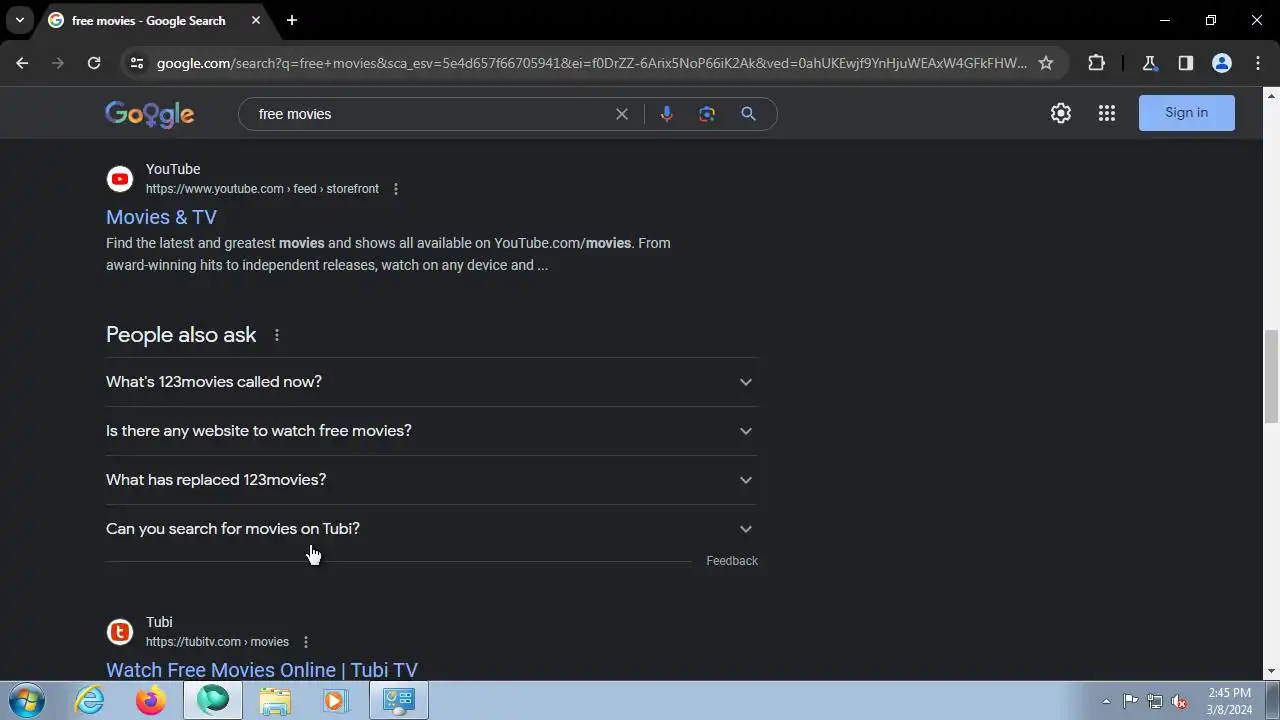Open the muted volume tray icon
The height and width of the screenshot is (720, 1280).
tap(1180, 701)
